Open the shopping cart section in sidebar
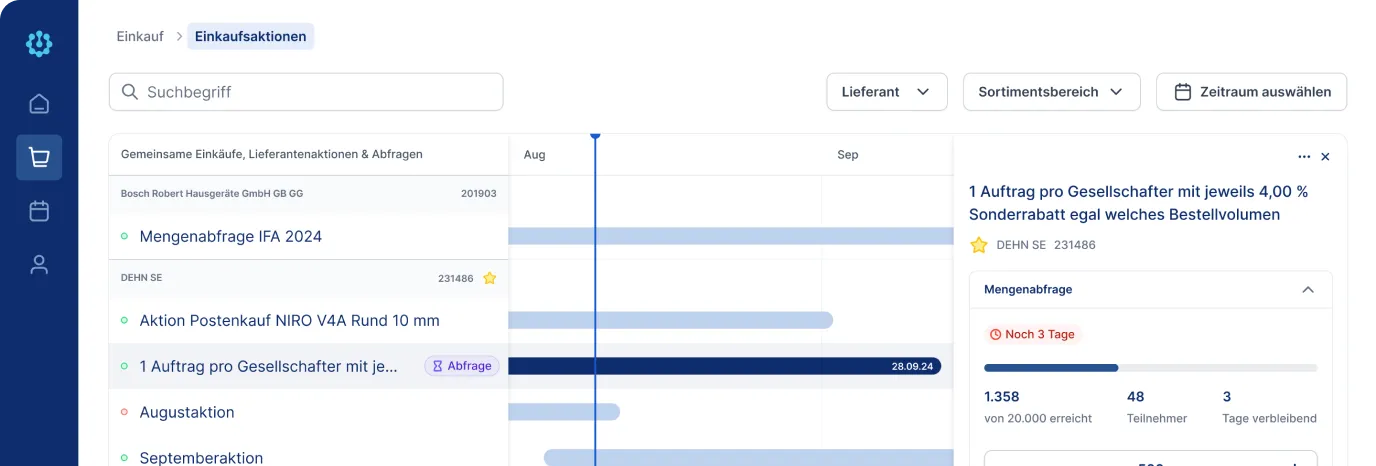 click(x=39, y=158)
